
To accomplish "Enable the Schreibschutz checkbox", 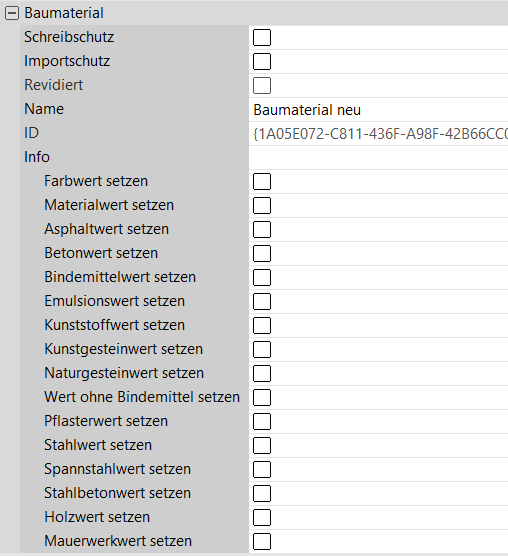I will point(262,38).
